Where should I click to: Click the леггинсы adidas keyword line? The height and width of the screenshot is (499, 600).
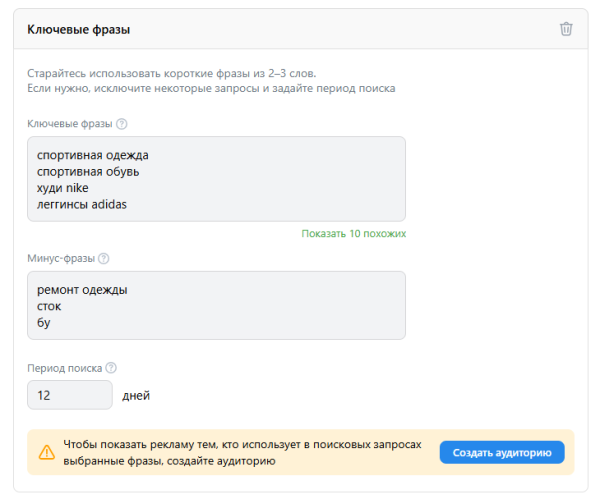tap(82, 204)
